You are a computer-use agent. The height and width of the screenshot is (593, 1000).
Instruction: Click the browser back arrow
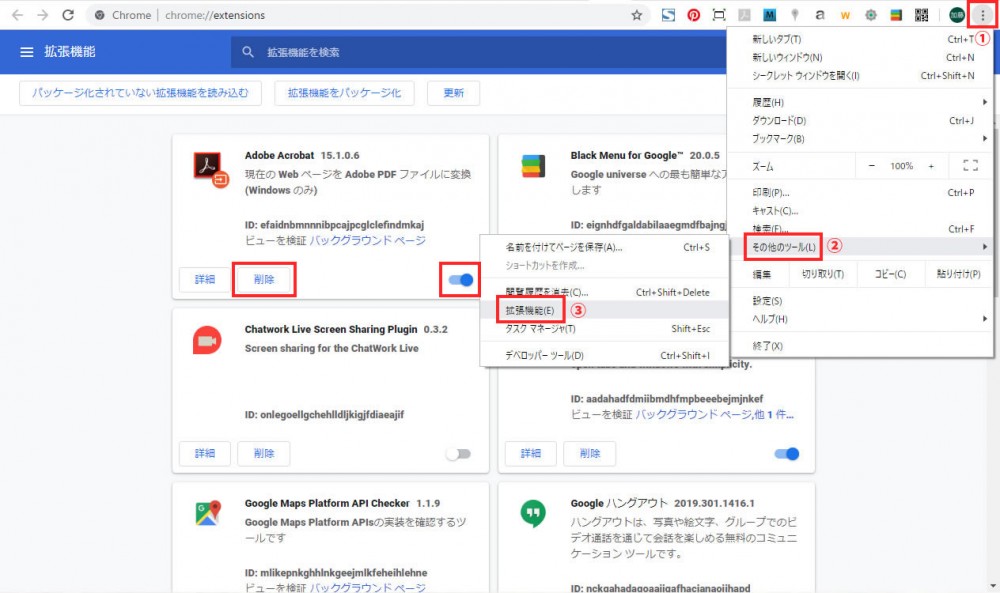pos(17,15)
